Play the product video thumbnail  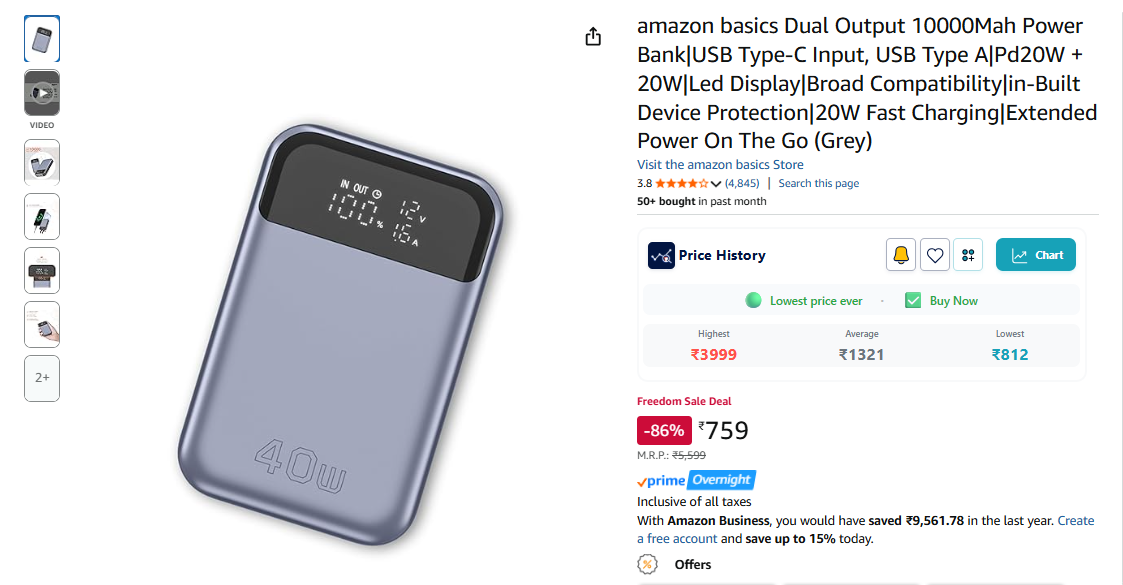pos(42,93)
